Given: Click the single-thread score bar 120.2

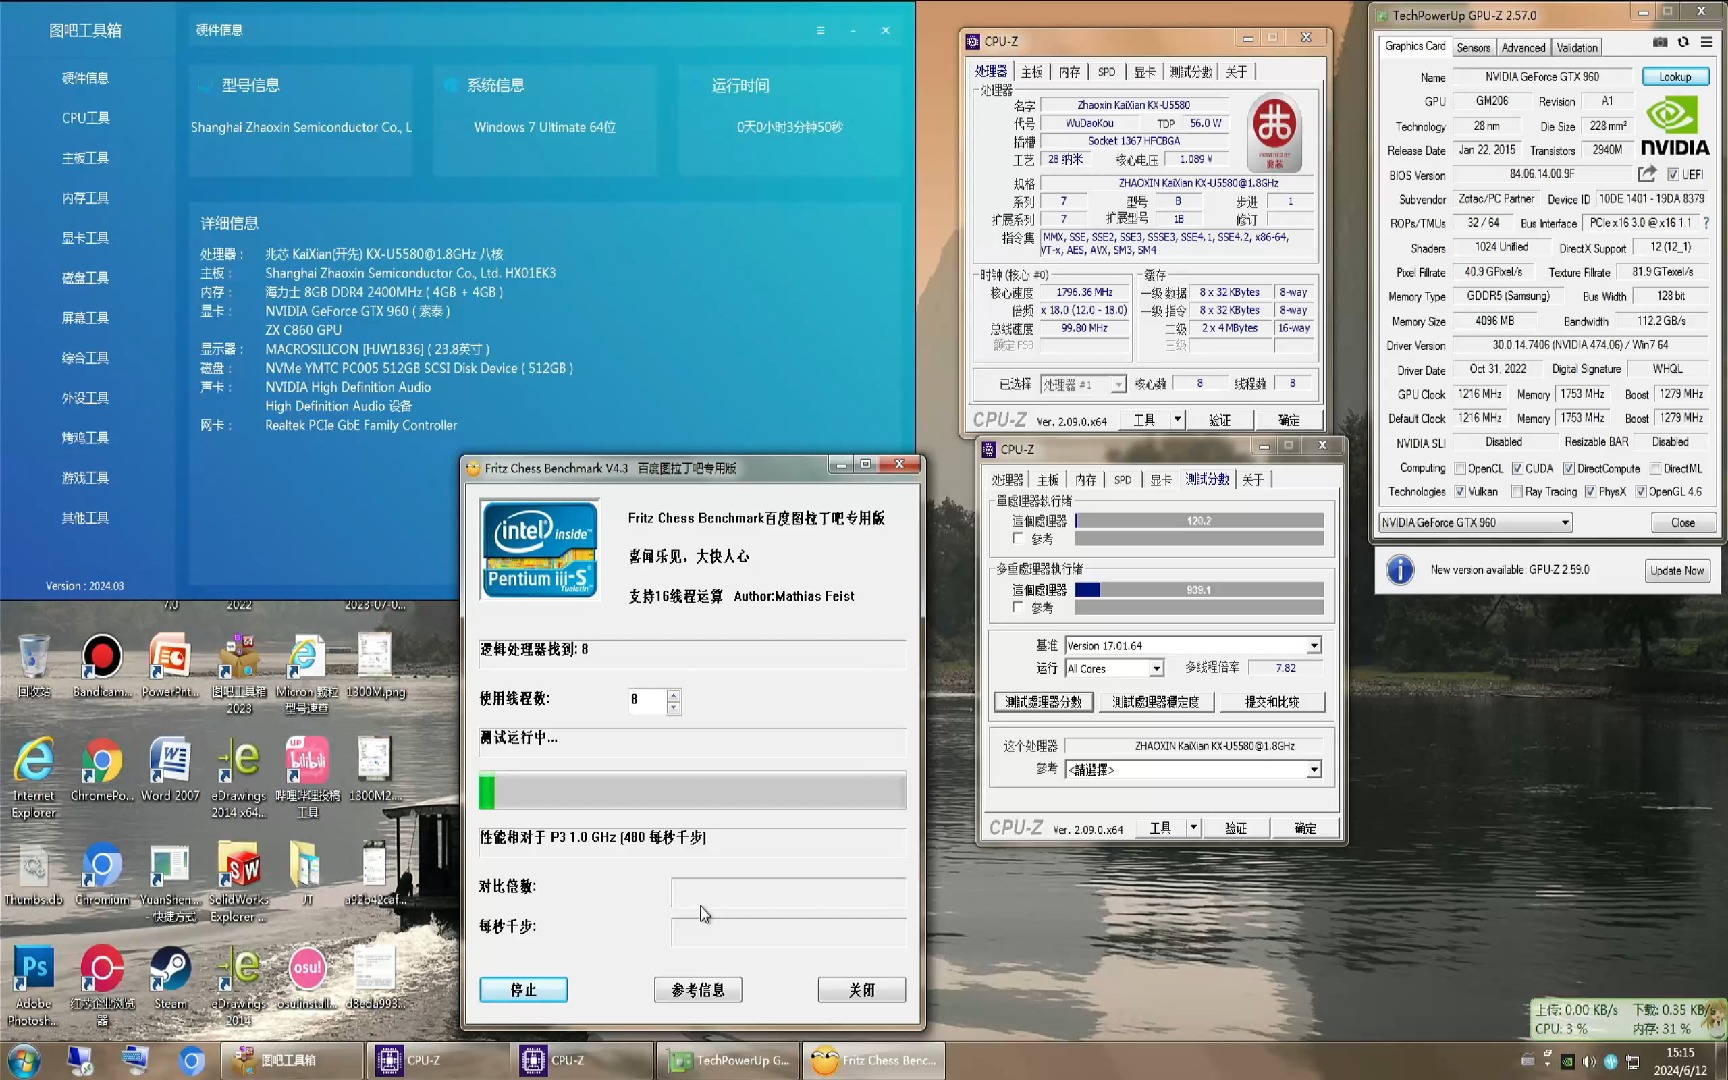Looking at the screenshot, I should pyautogui.click(x=1199, y=520).
